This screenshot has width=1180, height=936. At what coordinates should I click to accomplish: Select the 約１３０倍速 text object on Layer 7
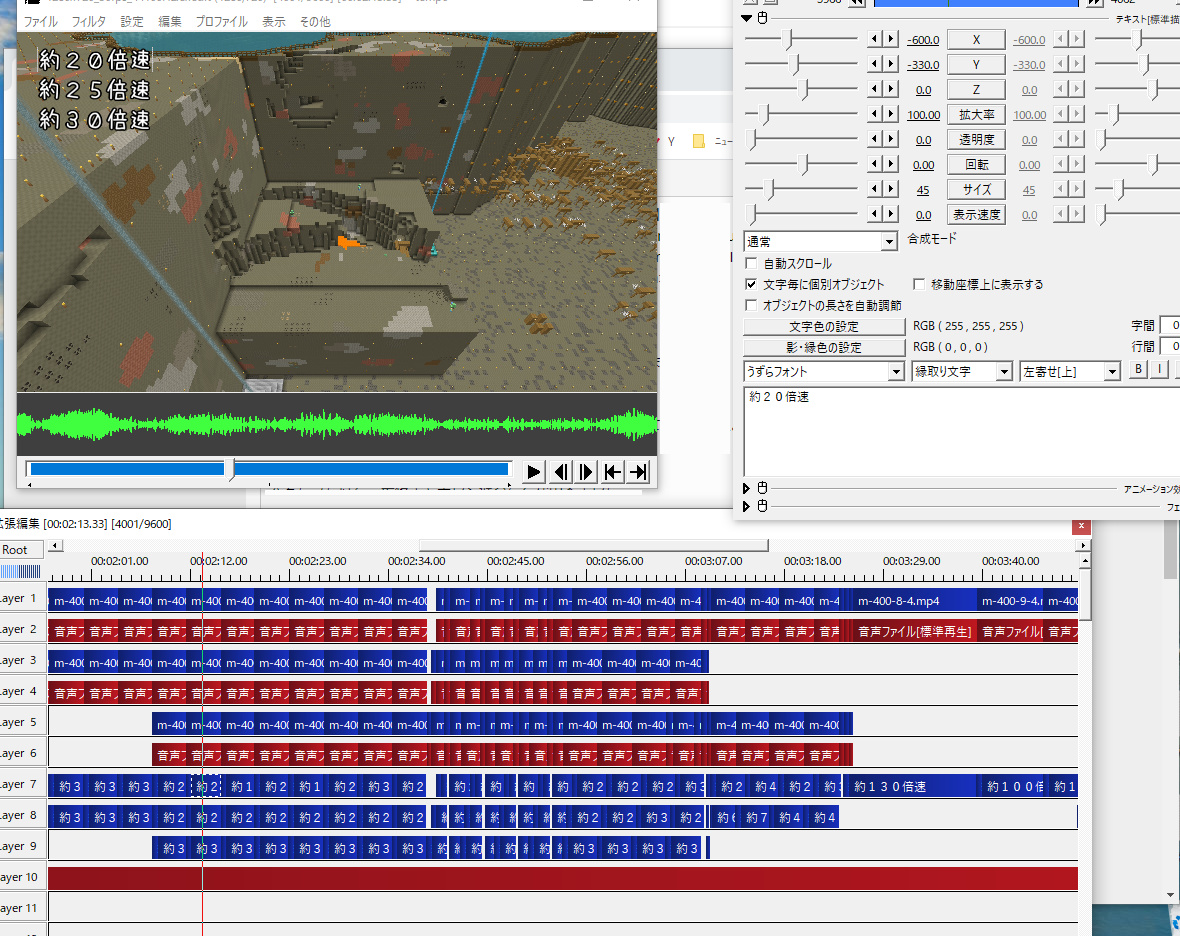pyautogui.click(x=910, y=786)
